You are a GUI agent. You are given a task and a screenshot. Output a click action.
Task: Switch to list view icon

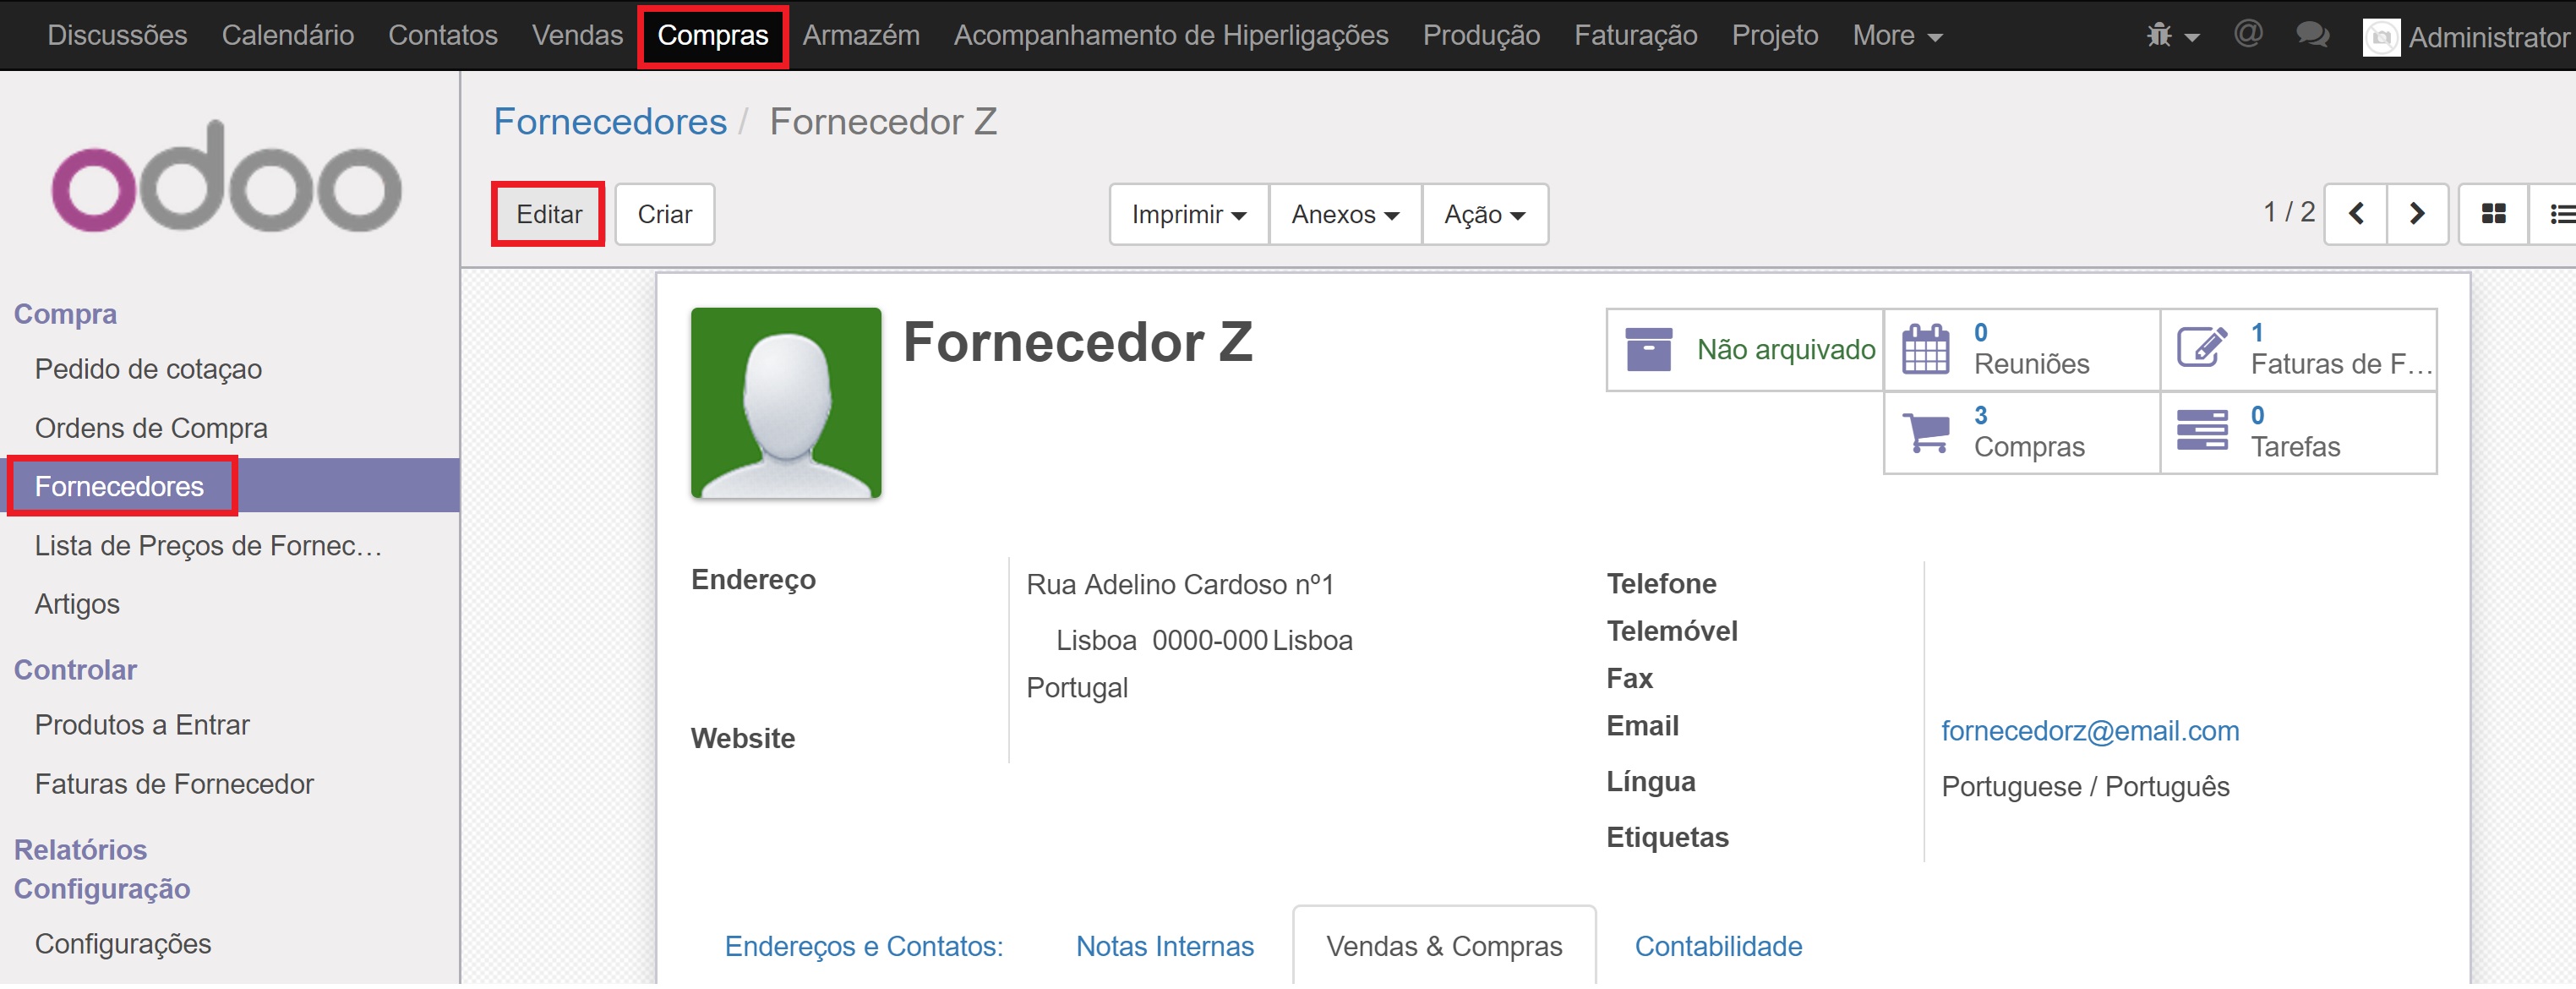coord(2560,214)
